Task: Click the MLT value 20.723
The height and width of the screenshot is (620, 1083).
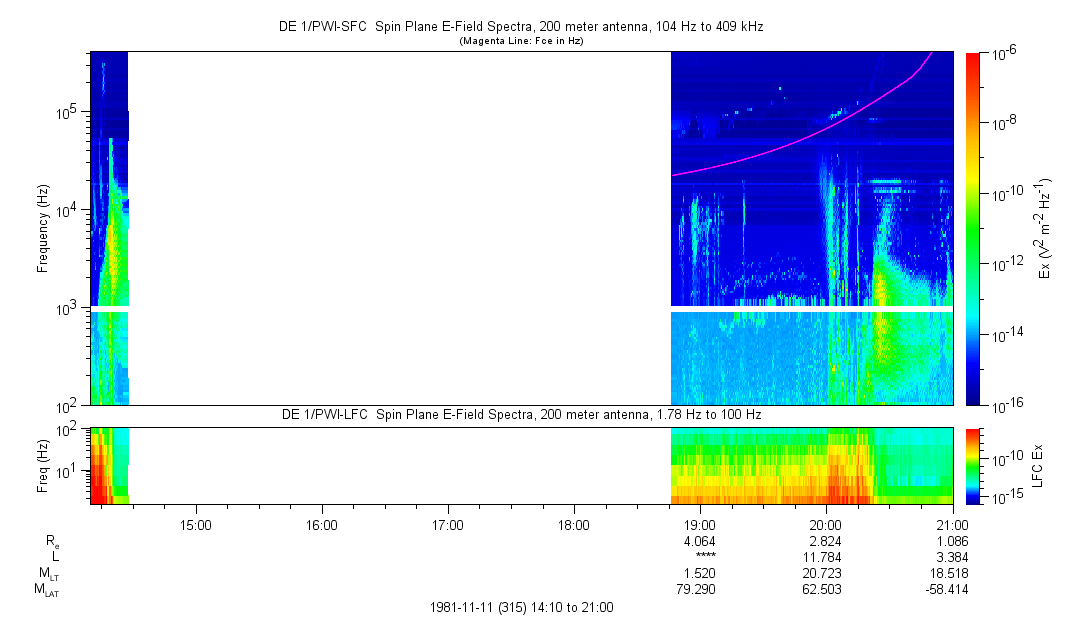Action: click(x=825, y=573)
